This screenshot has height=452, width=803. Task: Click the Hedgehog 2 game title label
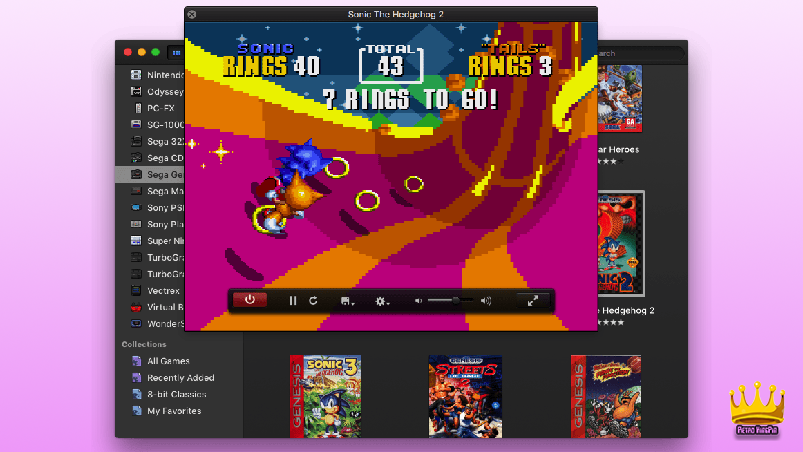(x=626, y=310)
